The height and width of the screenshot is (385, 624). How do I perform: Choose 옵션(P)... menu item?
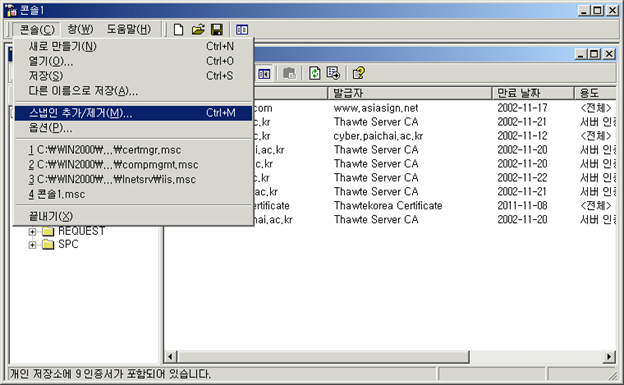pyautogui.click(x=134, y=128)
